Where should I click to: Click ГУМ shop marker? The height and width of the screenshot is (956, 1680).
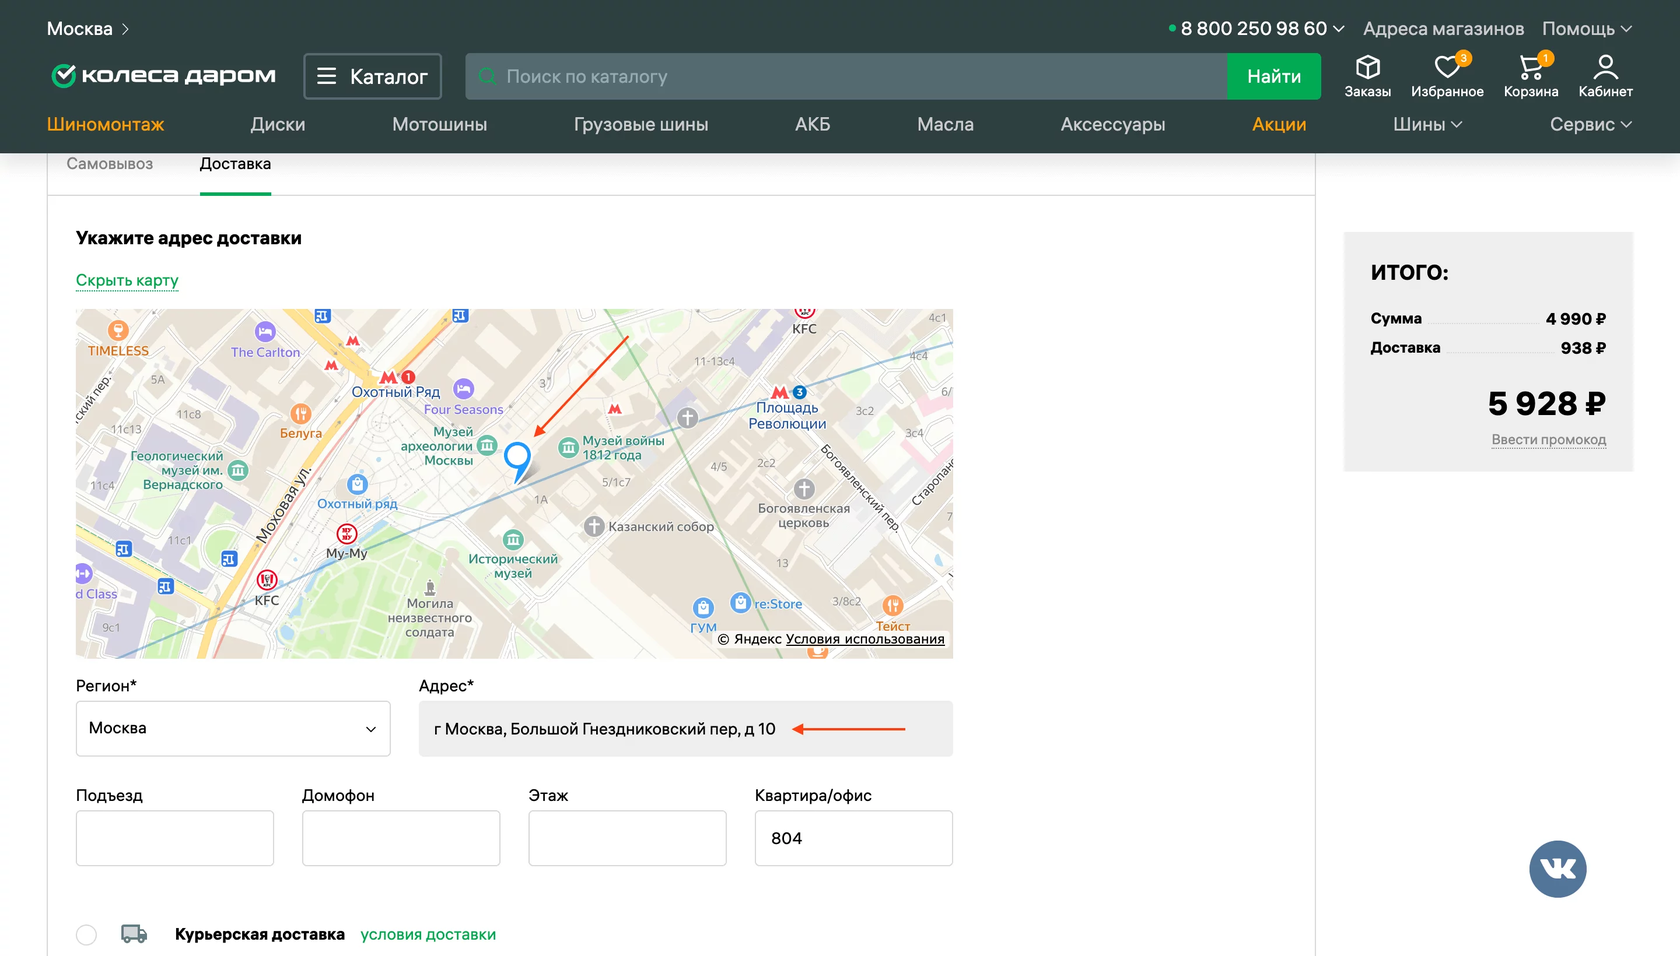pos(703,607)
